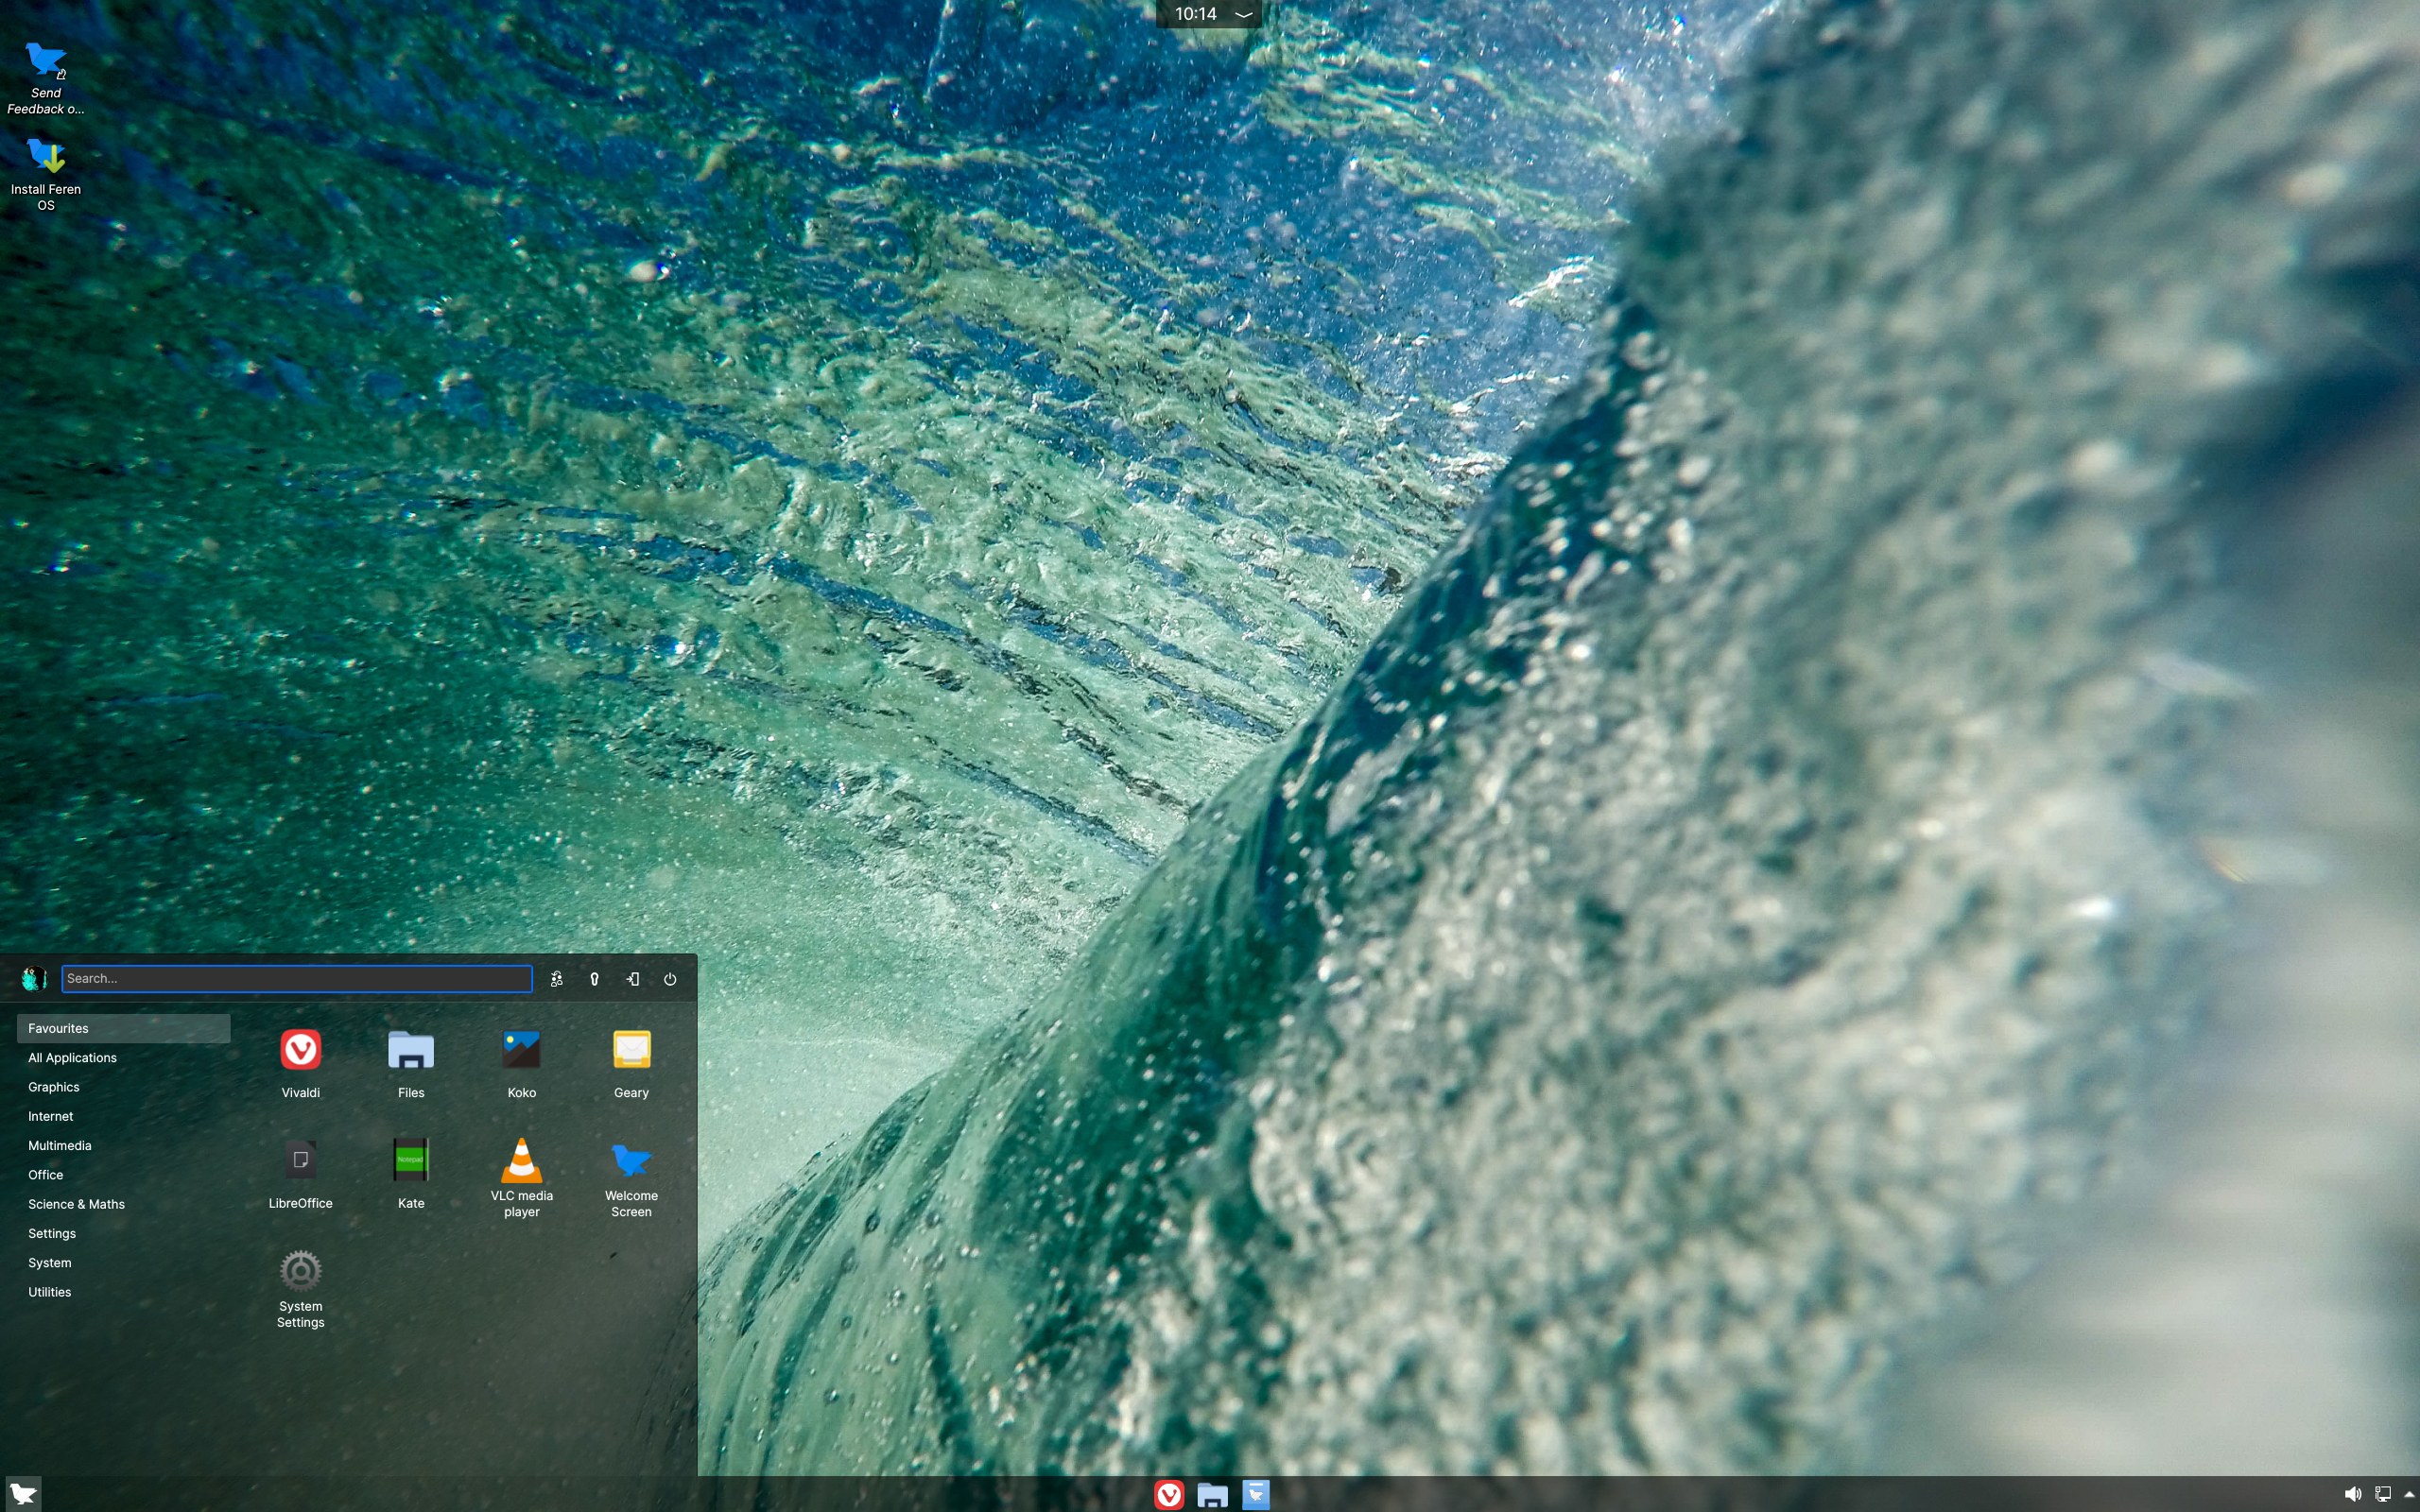Click the Vivaldi icon in the taskbar
The width and height of the screenshot is (2420, 1512).
[1169, 1494]
